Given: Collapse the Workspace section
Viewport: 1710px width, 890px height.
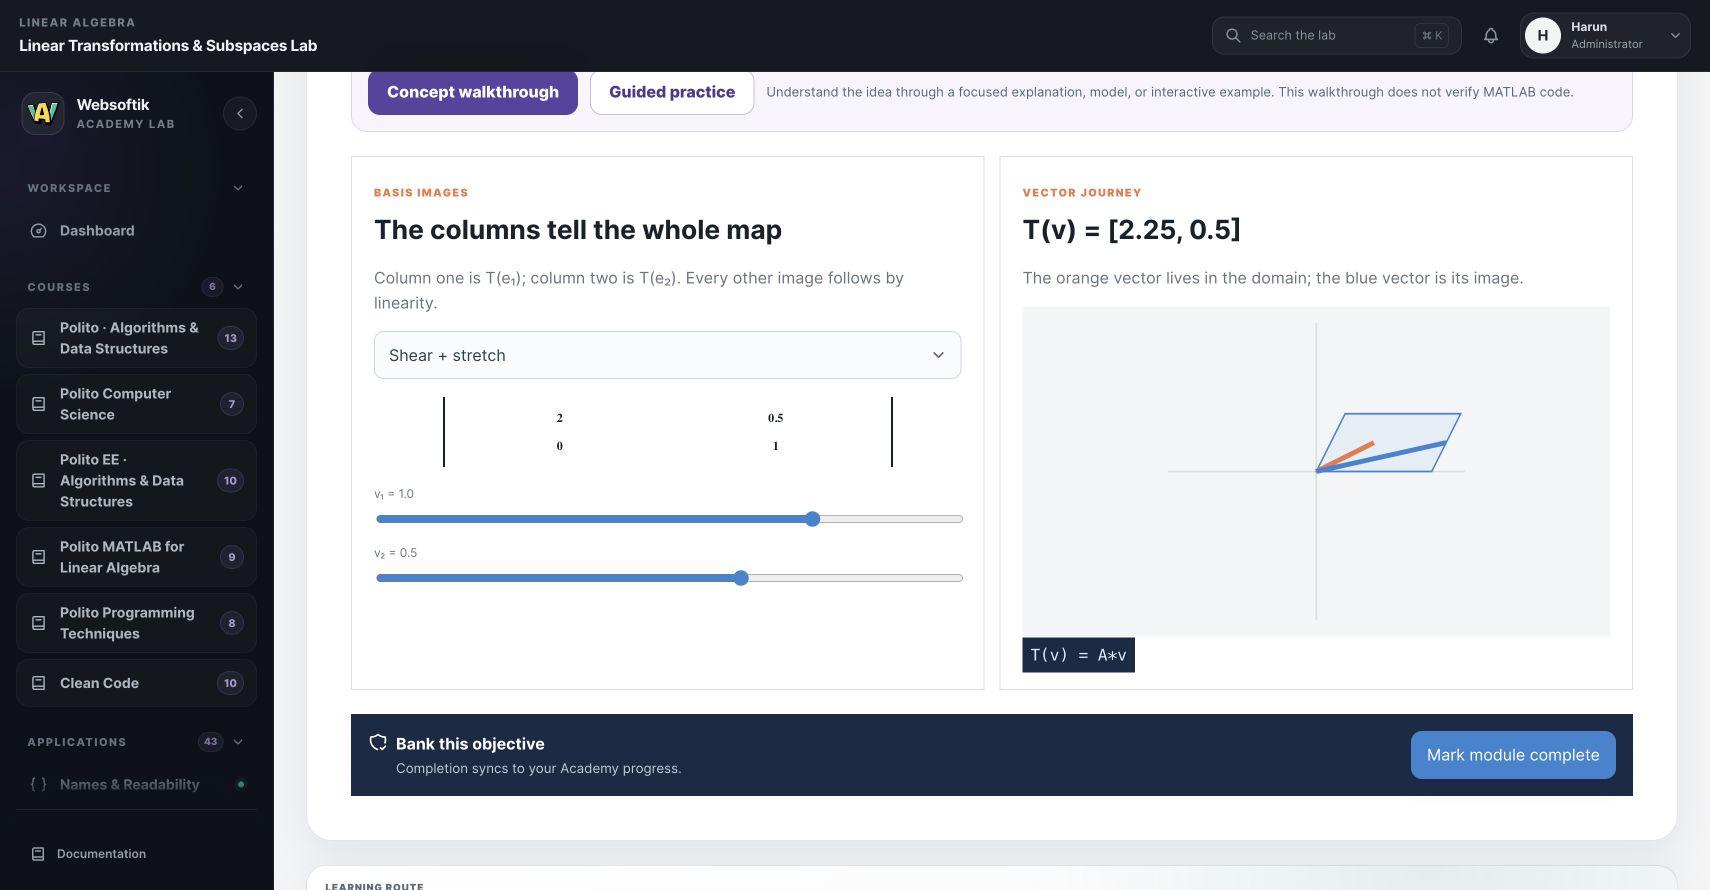Looking at the screenshot, I should (238, 188).
